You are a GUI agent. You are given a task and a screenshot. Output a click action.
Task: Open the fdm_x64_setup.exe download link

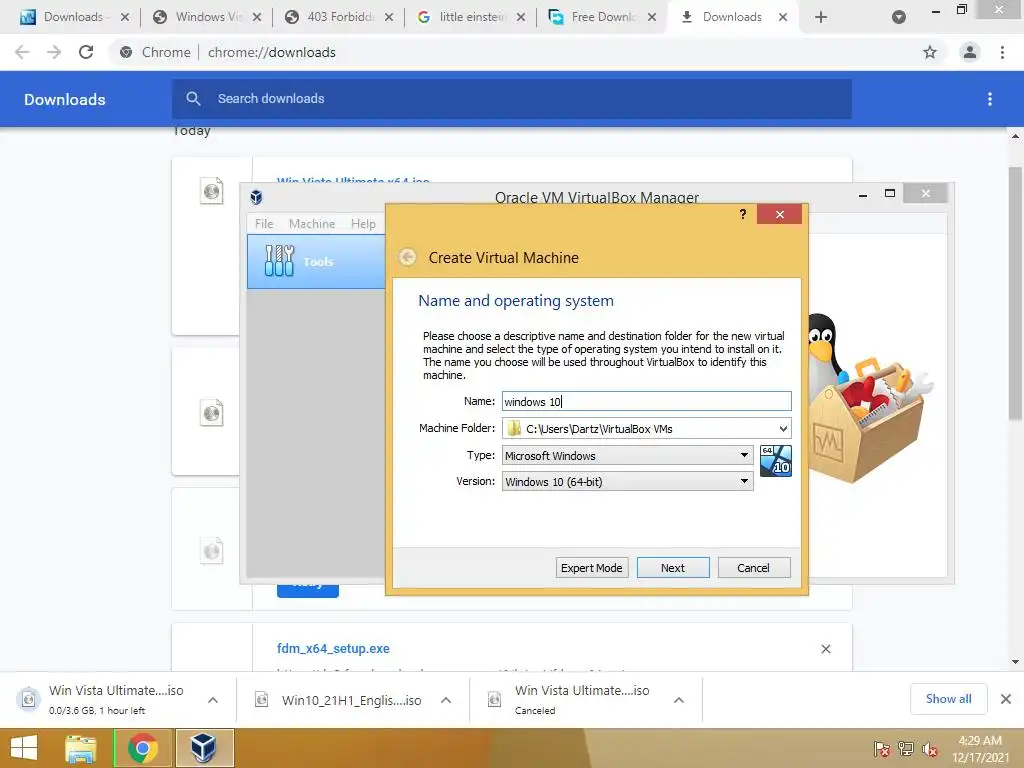(x=333, y=648)
